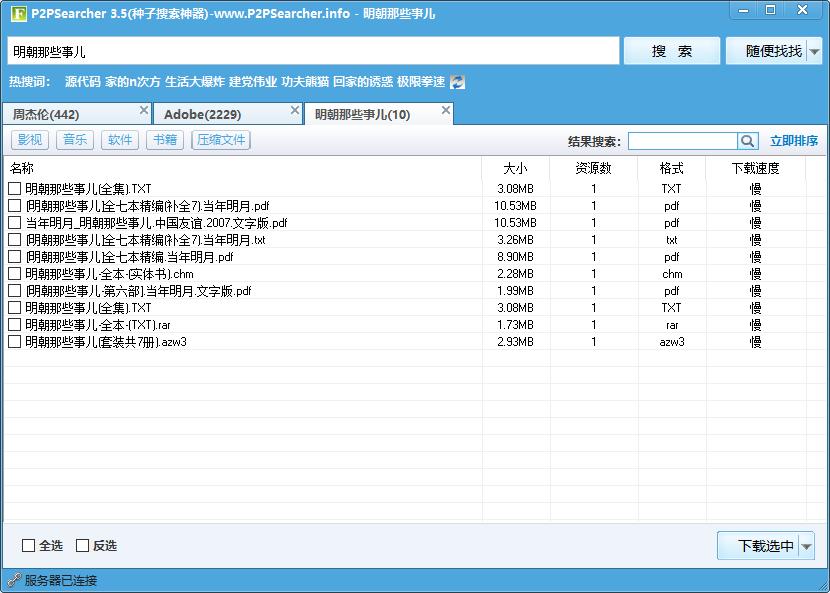Click the 服务器已连接 status text
This screenshot has width=830, height=593.
[61, 580]
